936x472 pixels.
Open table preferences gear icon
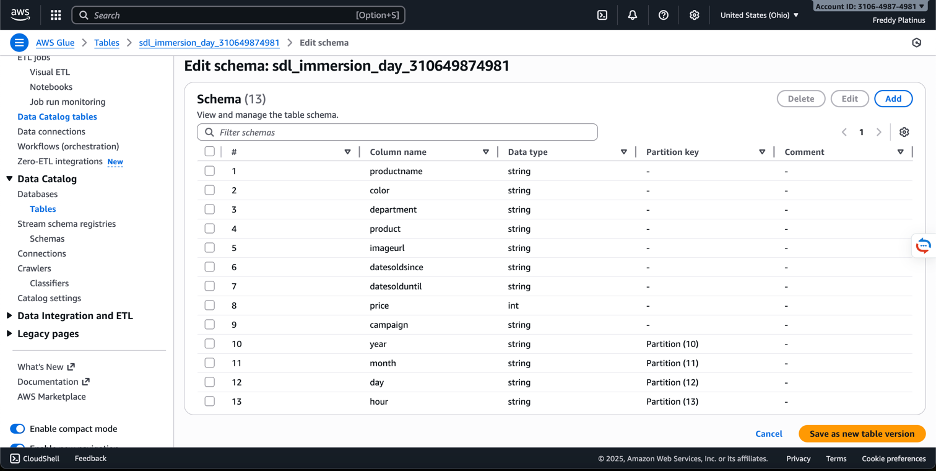(x=904, y=132)
